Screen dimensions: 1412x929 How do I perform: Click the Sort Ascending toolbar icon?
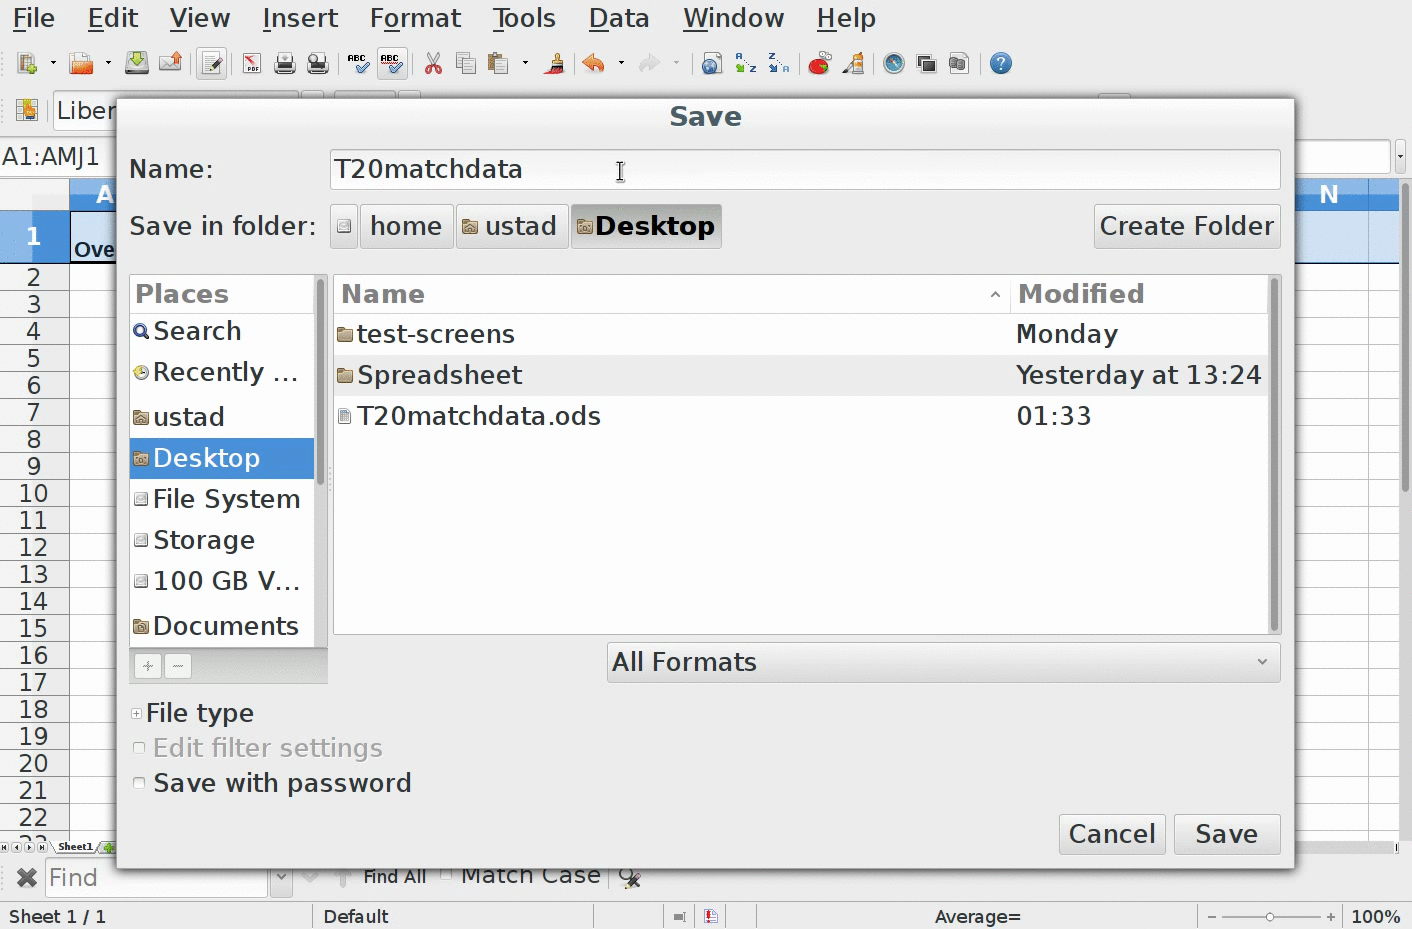tap(745, 64)
